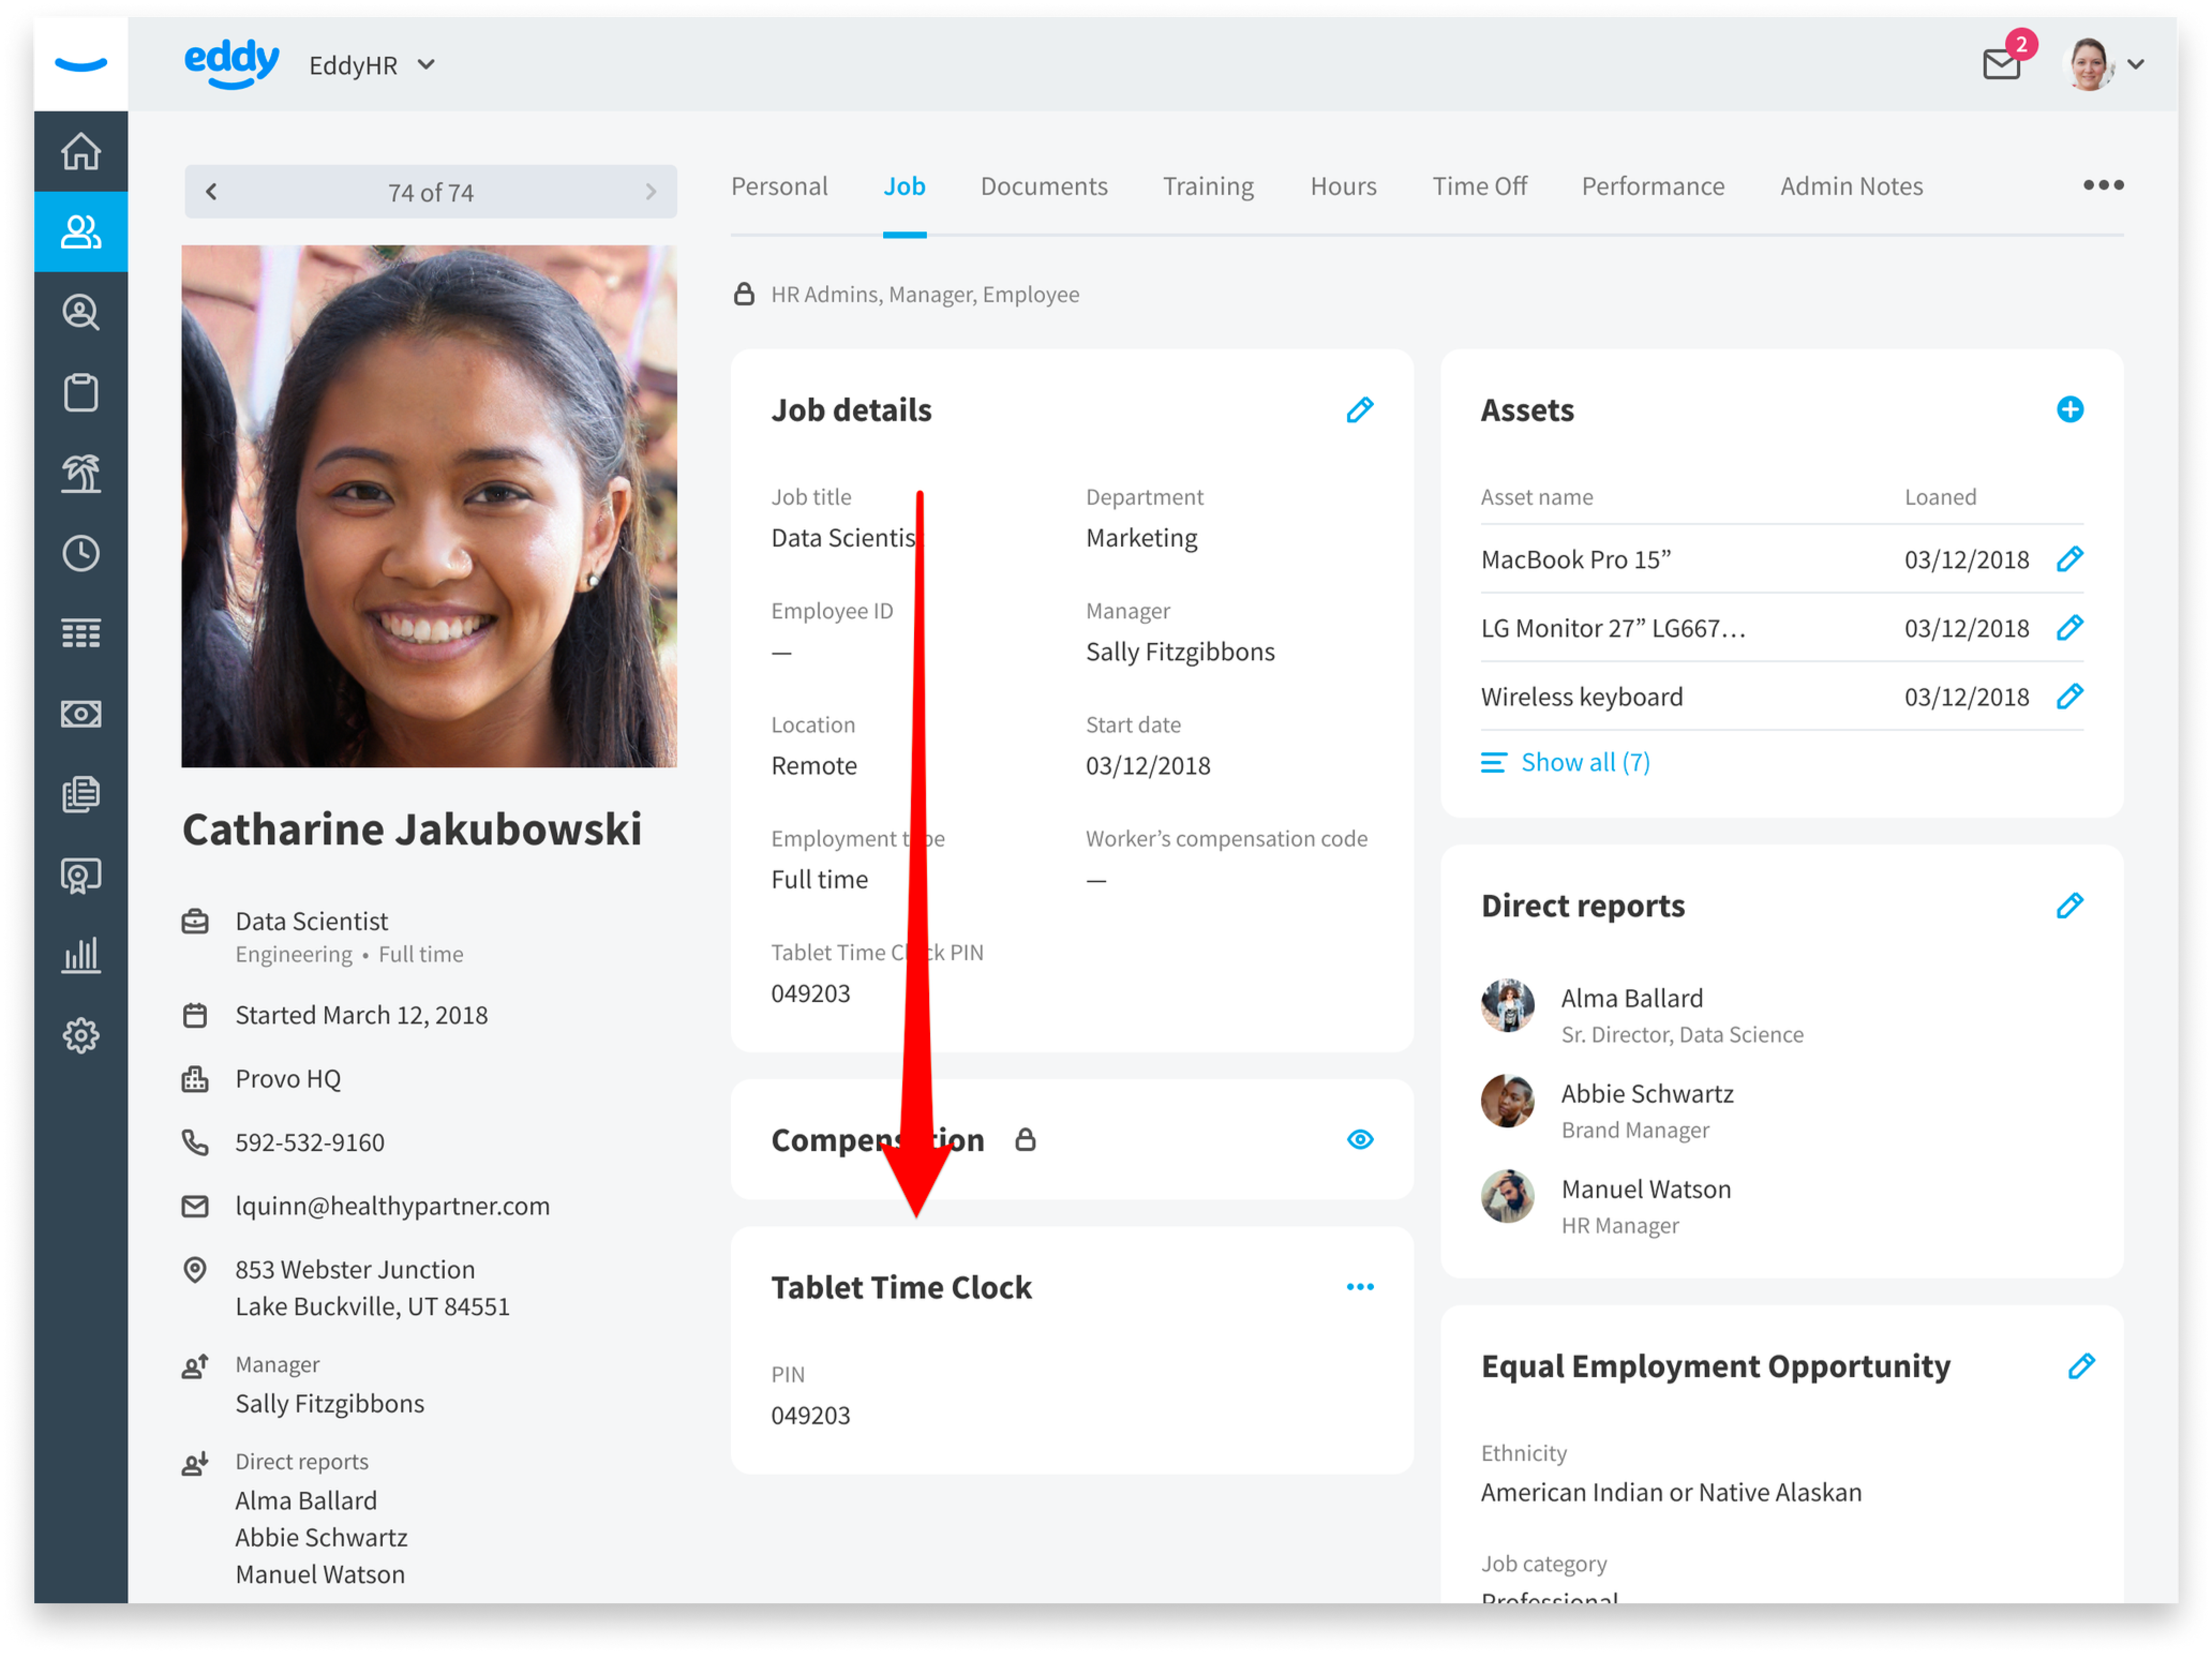Go to next employee record
Screen dimensions: 2212x1655
tap(651, 191)
